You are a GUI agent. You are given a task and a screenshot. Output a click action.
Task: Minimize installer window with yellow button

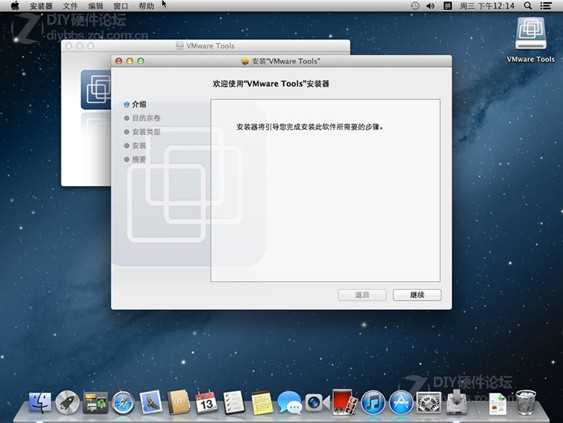click(x=130, y=61)
